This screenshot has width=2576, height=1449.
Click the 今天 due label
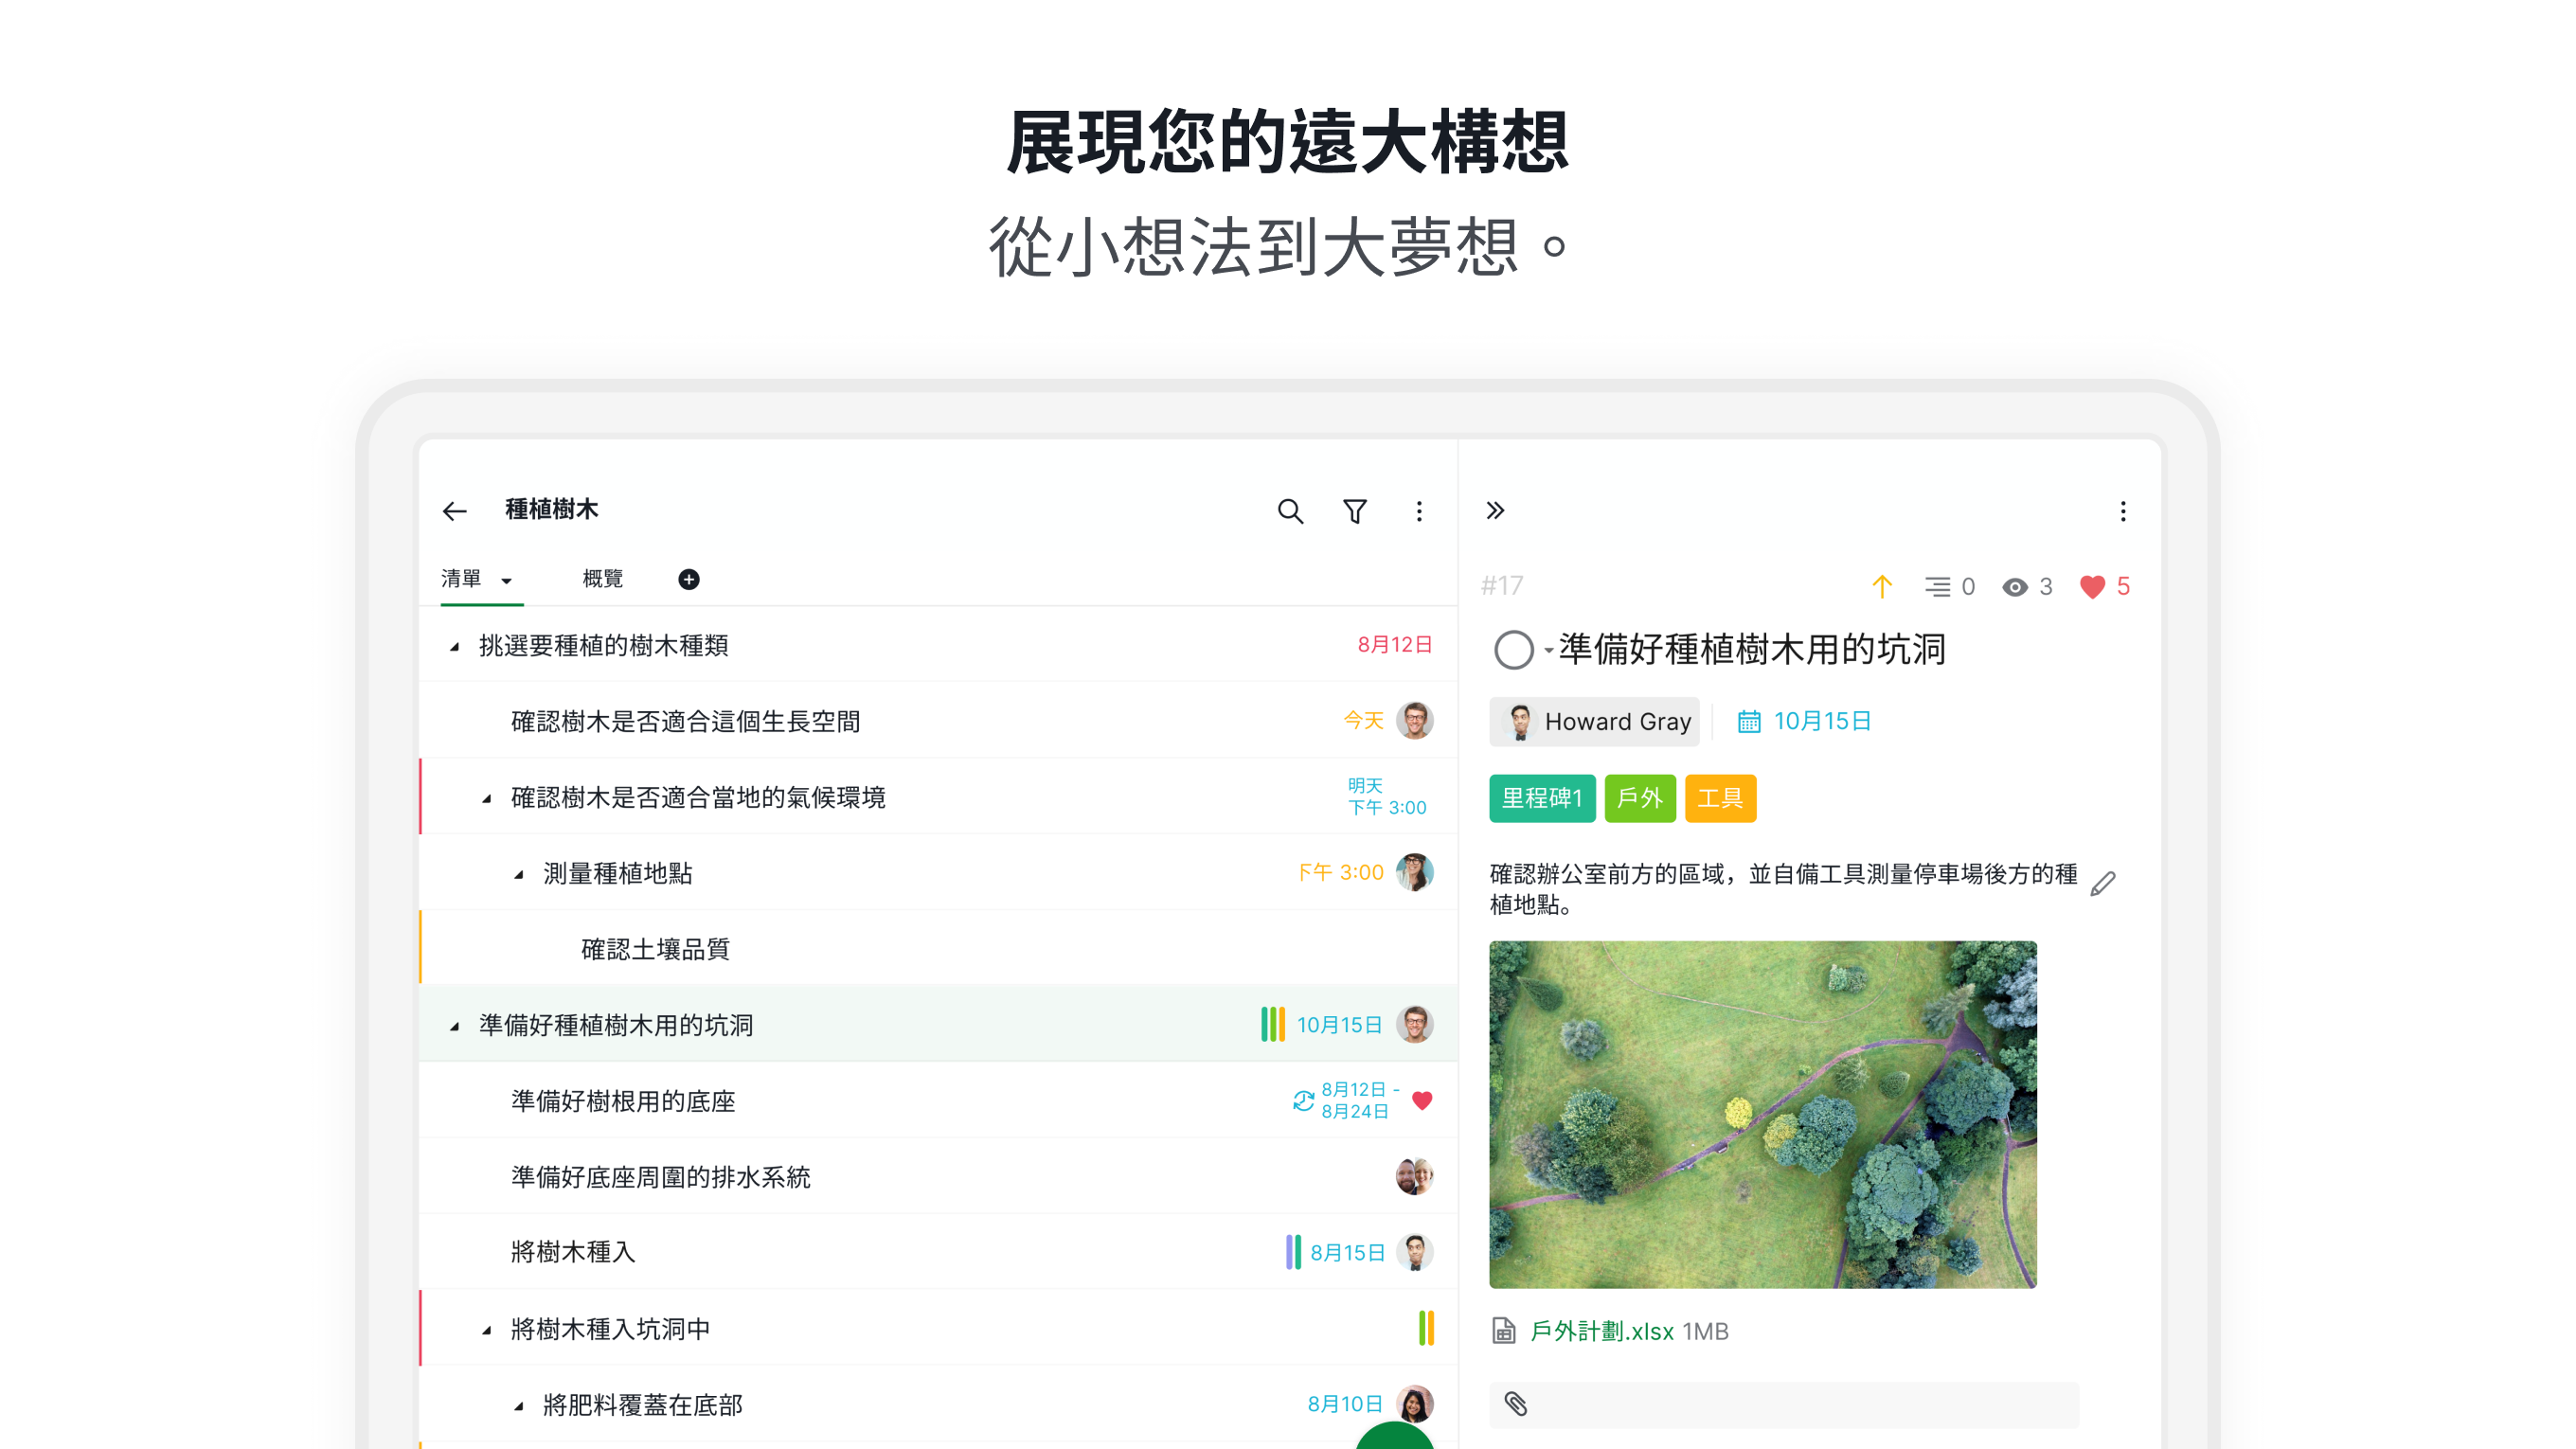coord(1362,720)
